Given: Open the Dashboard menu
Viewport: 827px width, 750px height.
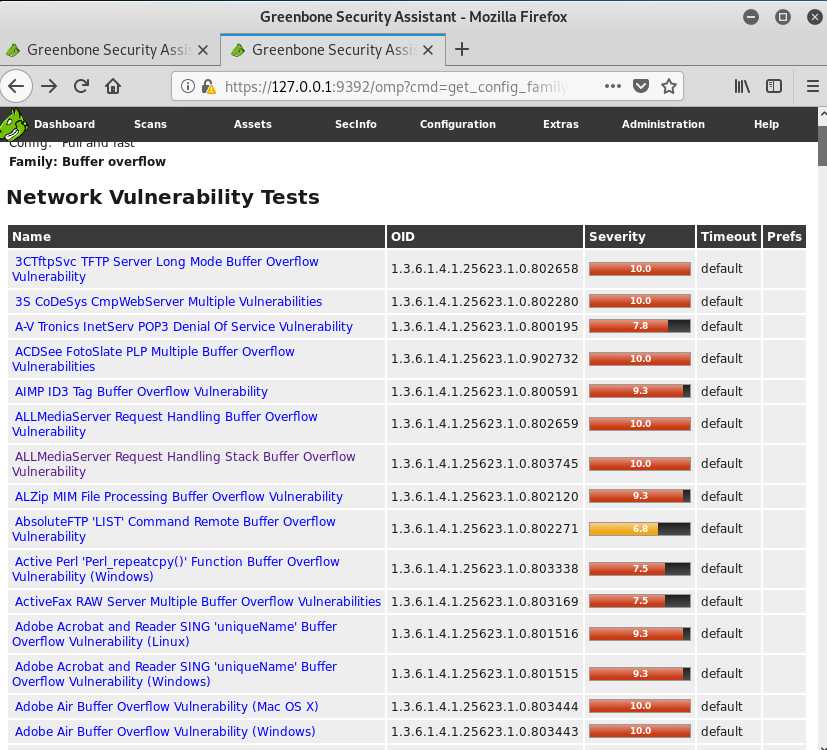Looking at the screenshot, I should click(64, 124).
